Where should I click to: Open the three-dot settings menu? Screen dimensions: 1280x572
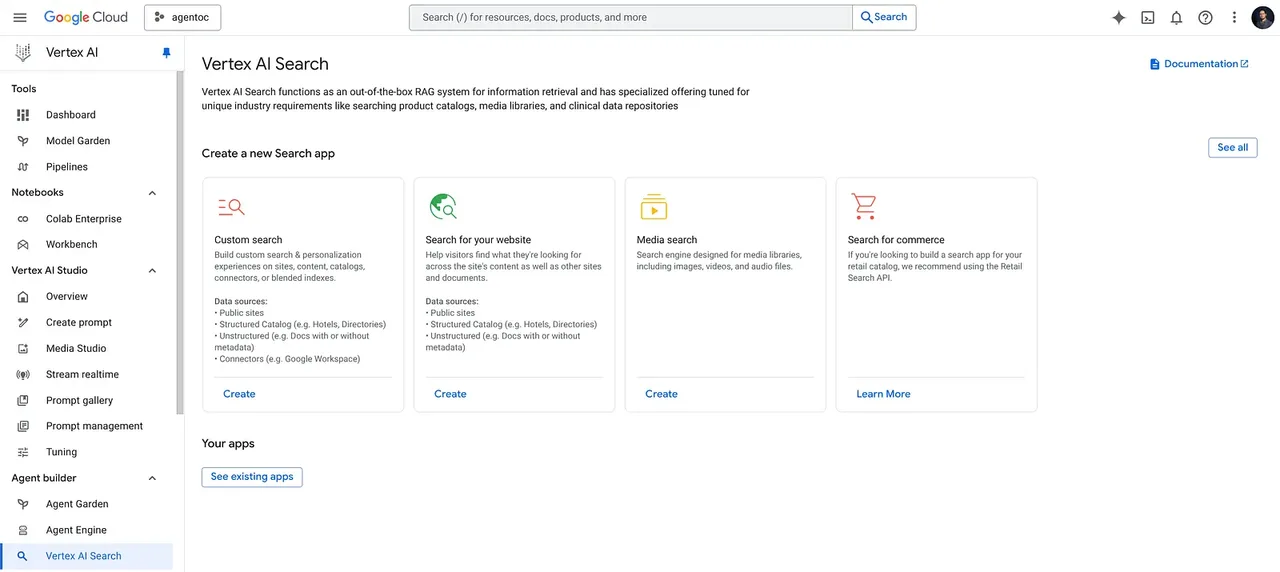1234,17
